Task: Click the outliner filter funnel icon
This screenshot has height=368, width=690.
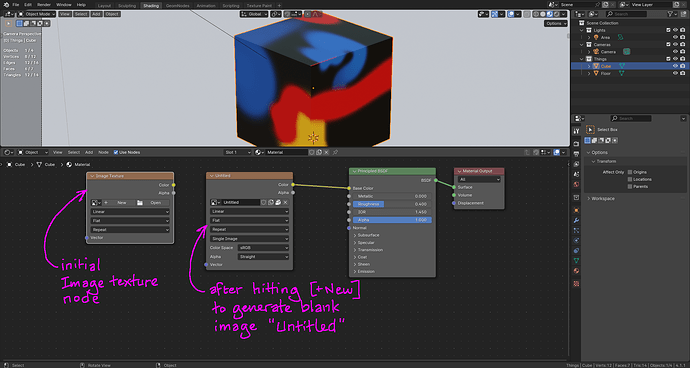Action: [x=670, y=14]
